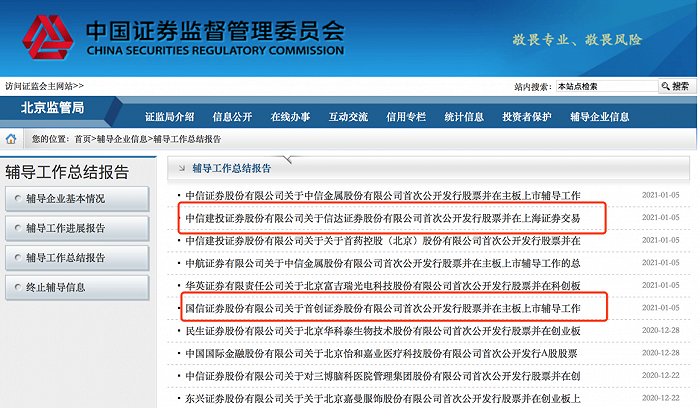700x408 pixels.
Task: Click the arrow icon beside 辅导工作总结报告 heading
Action: pos(182,167)
